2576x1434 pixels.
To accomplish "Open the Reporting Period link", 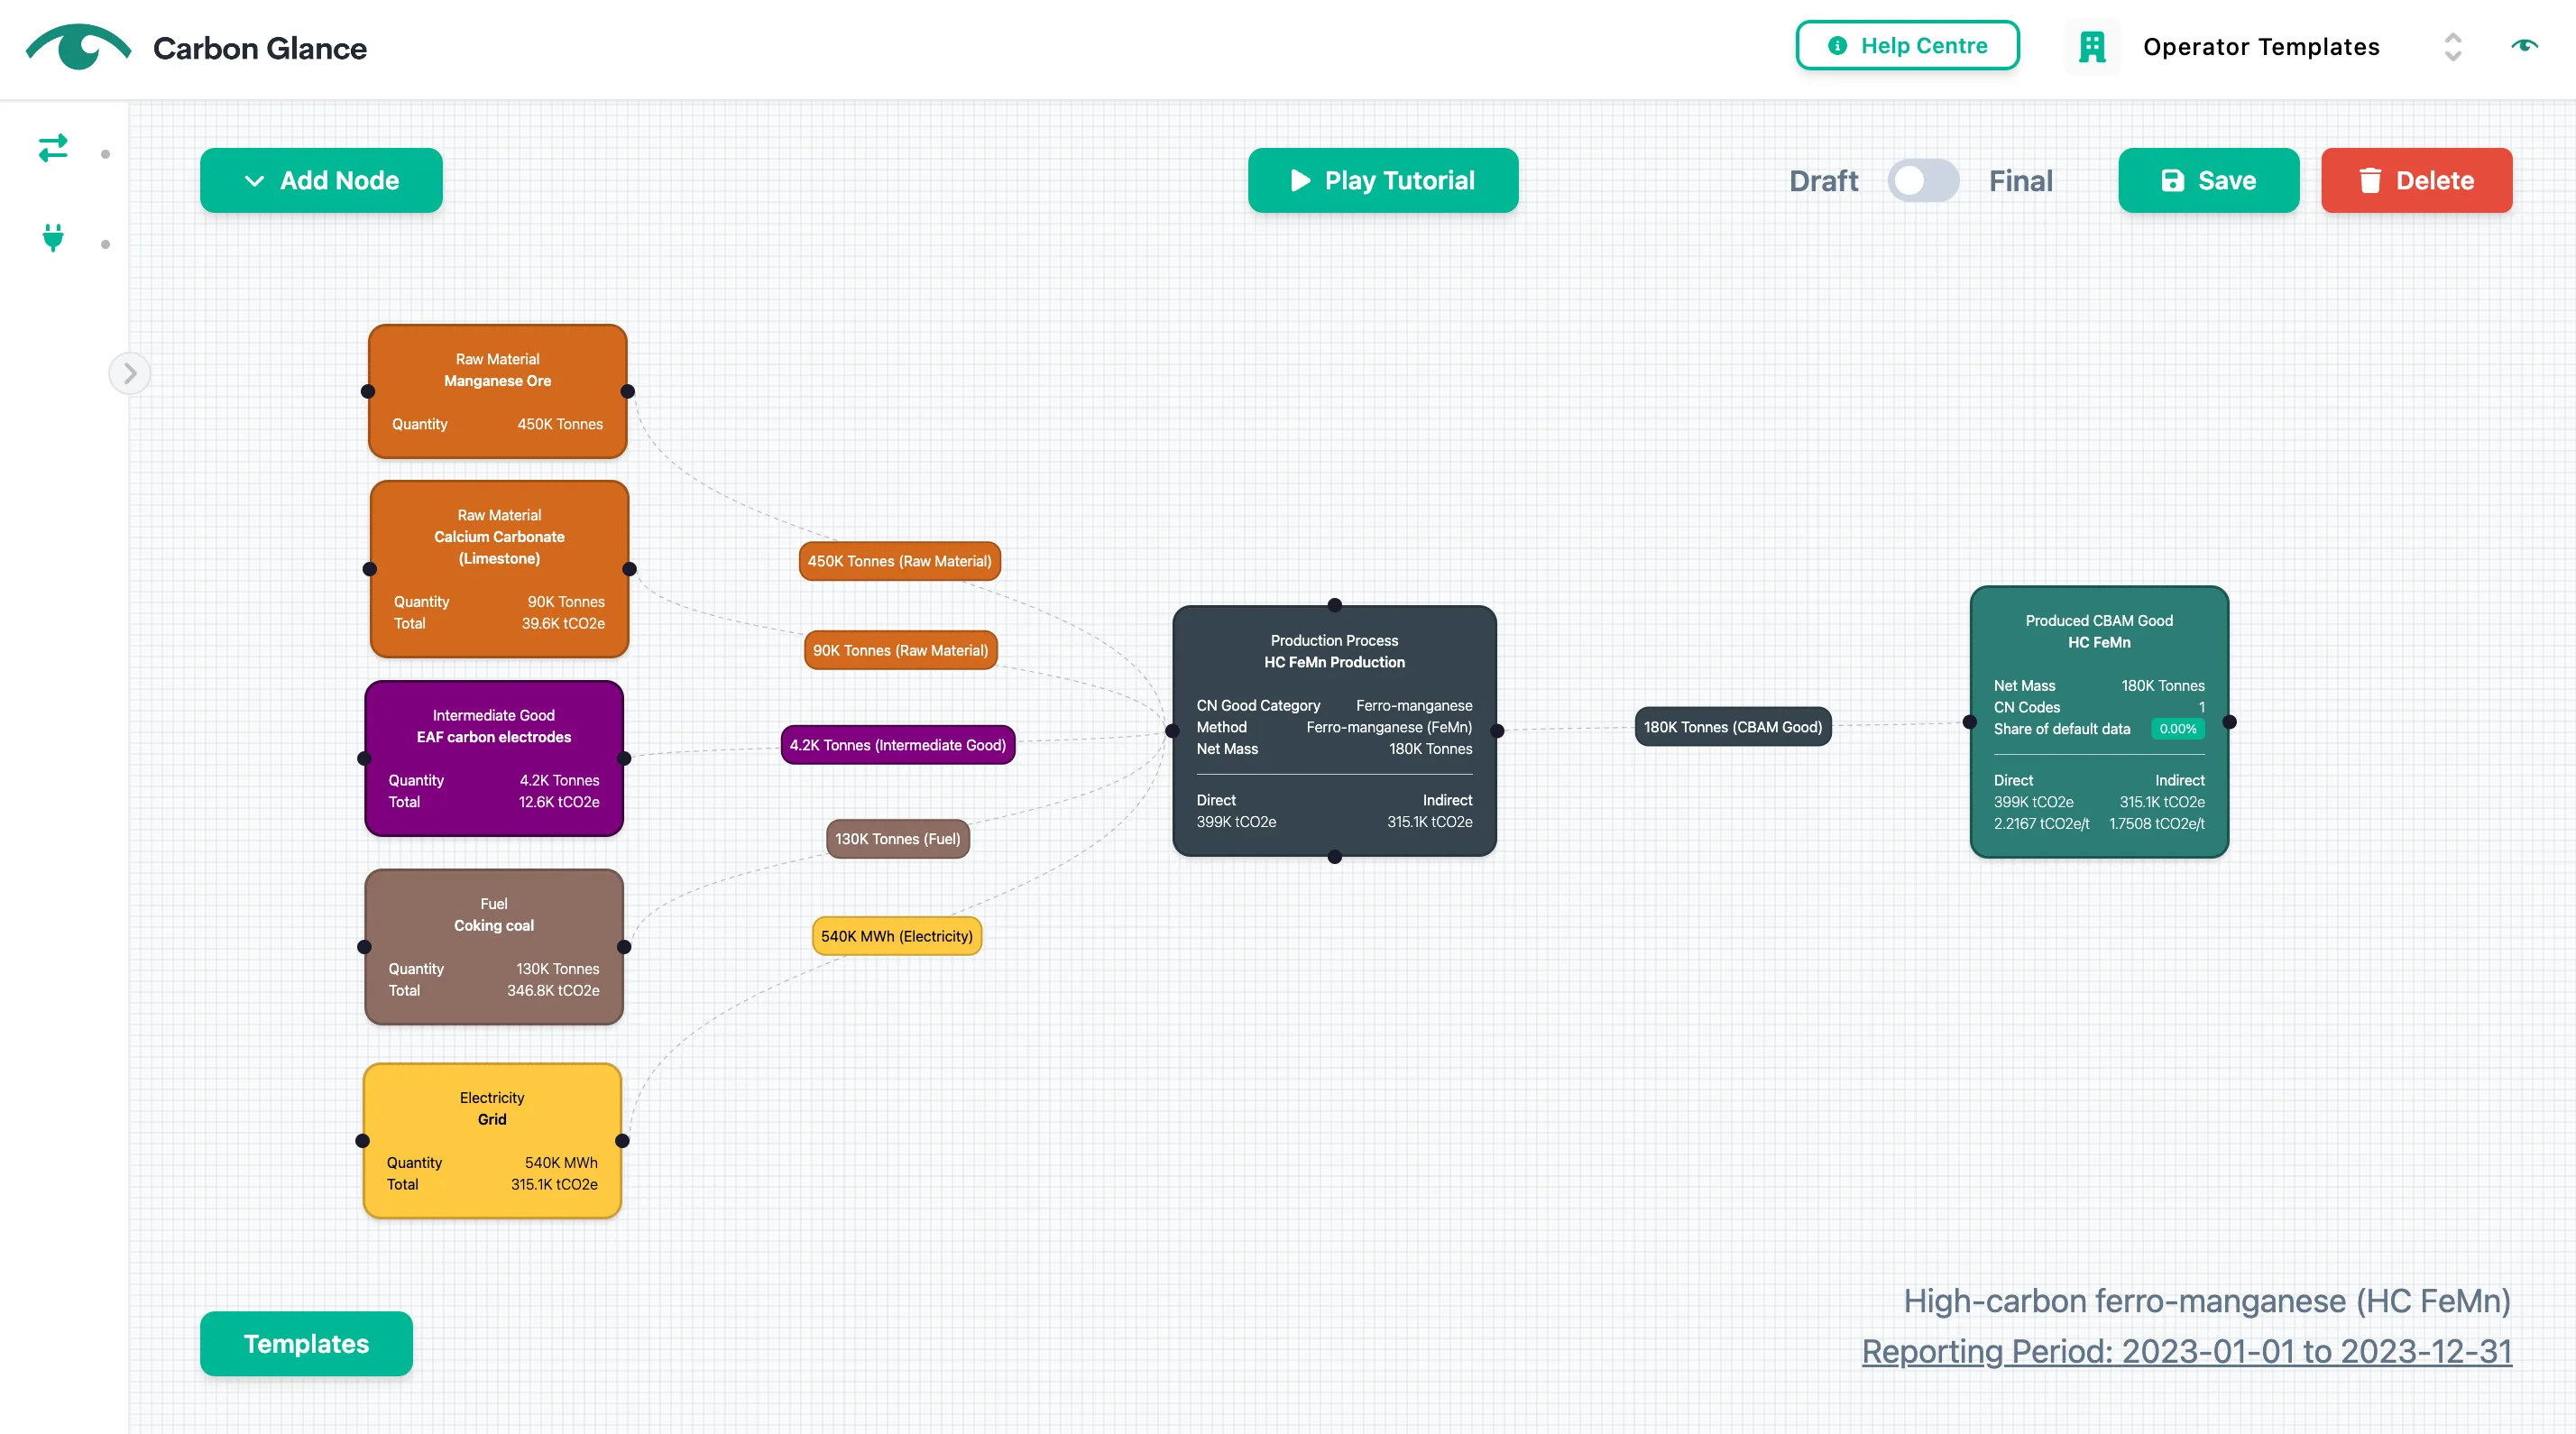I will pos(2186,1350).
